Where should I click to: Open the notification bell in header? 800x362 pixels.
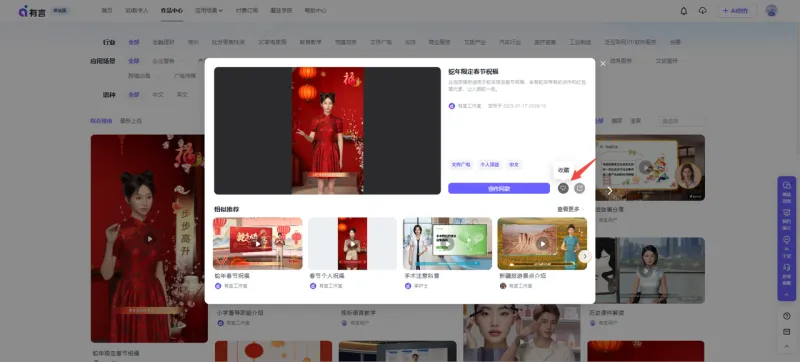coord(684,11)
